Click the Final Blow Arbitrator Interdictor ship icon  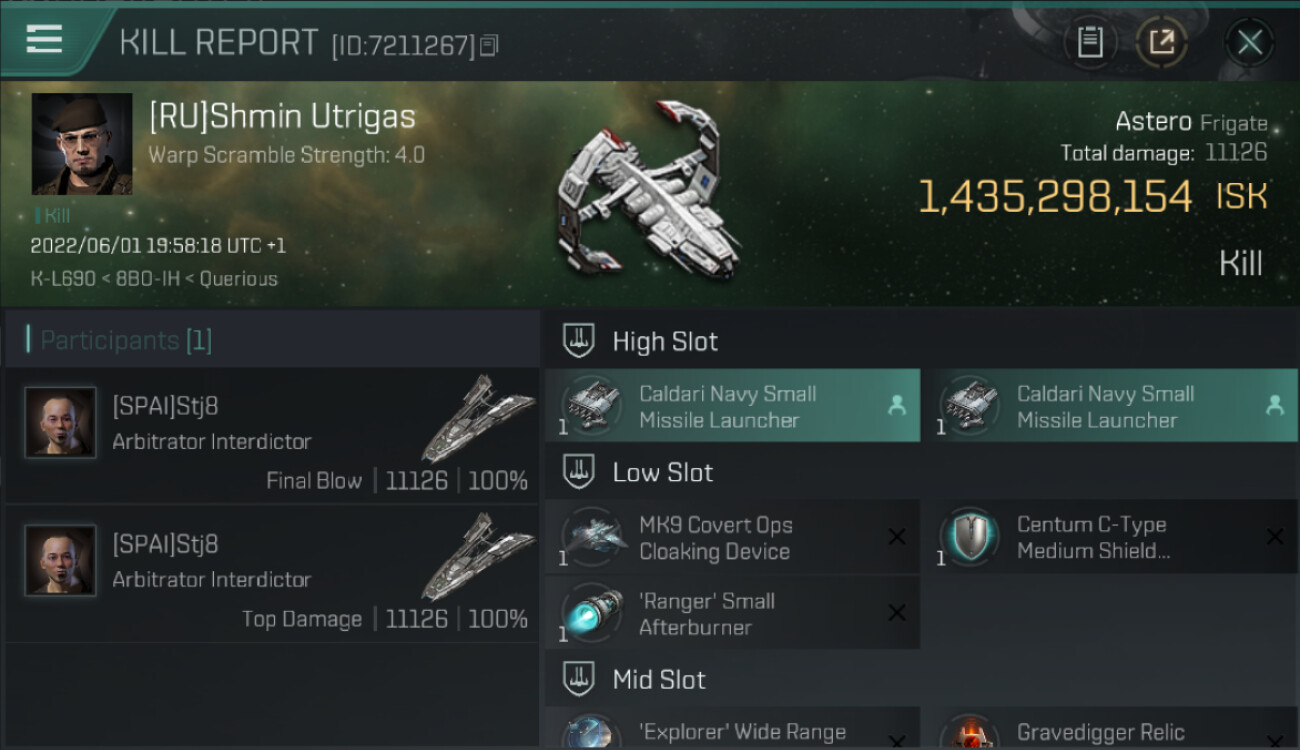[477, 419]
